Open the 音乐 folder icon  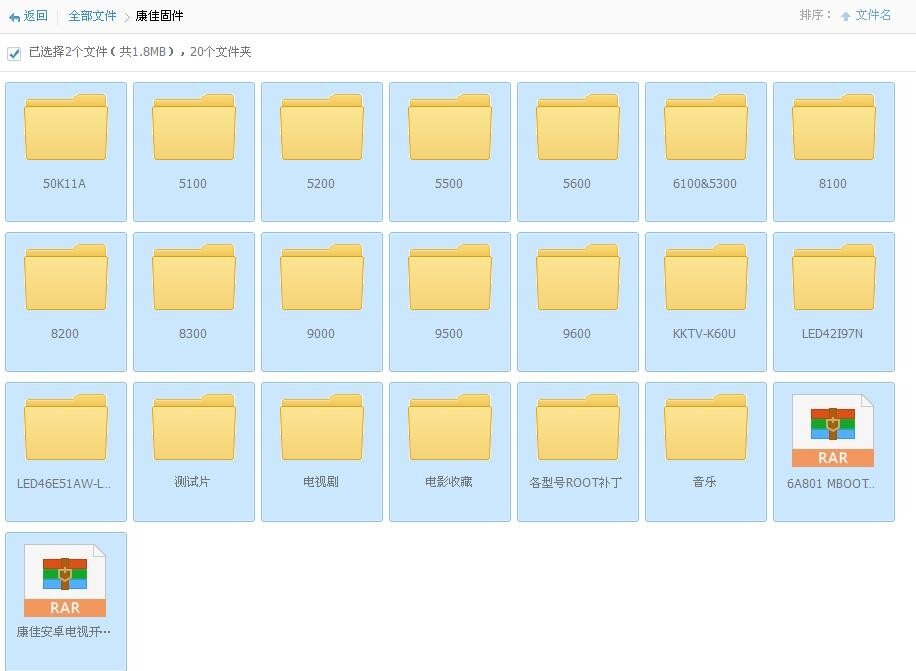tap(705, 427)
